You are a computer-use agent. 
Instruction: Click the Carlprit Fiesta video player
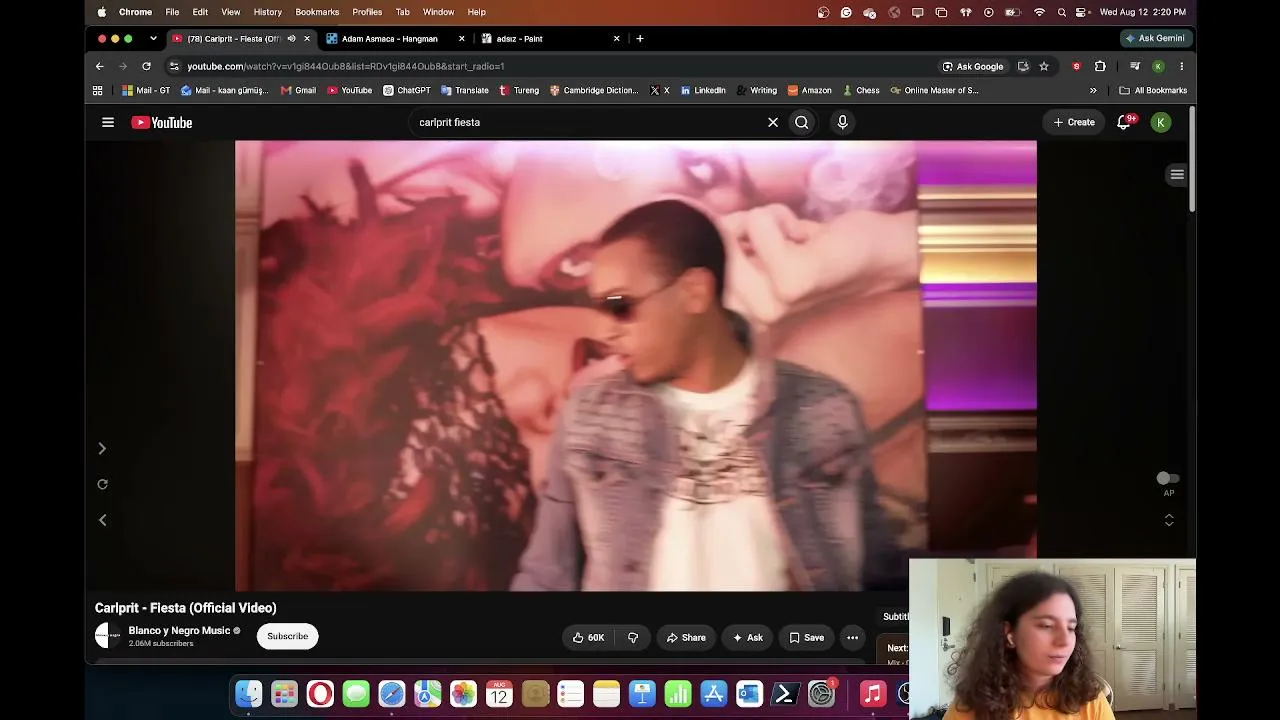[x=636, y=365]
